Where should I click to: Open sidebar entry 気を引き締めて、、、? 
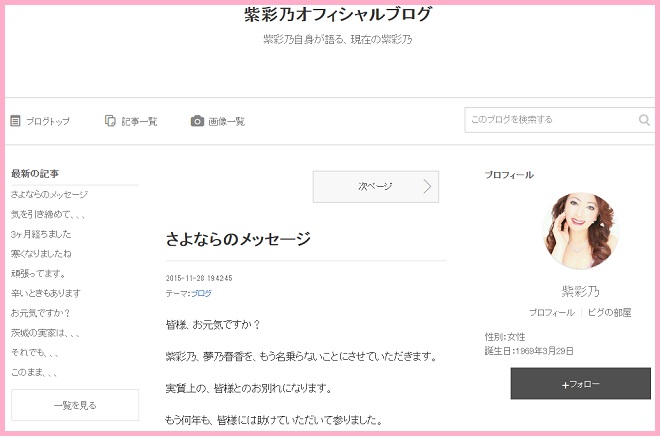[48, 214]
